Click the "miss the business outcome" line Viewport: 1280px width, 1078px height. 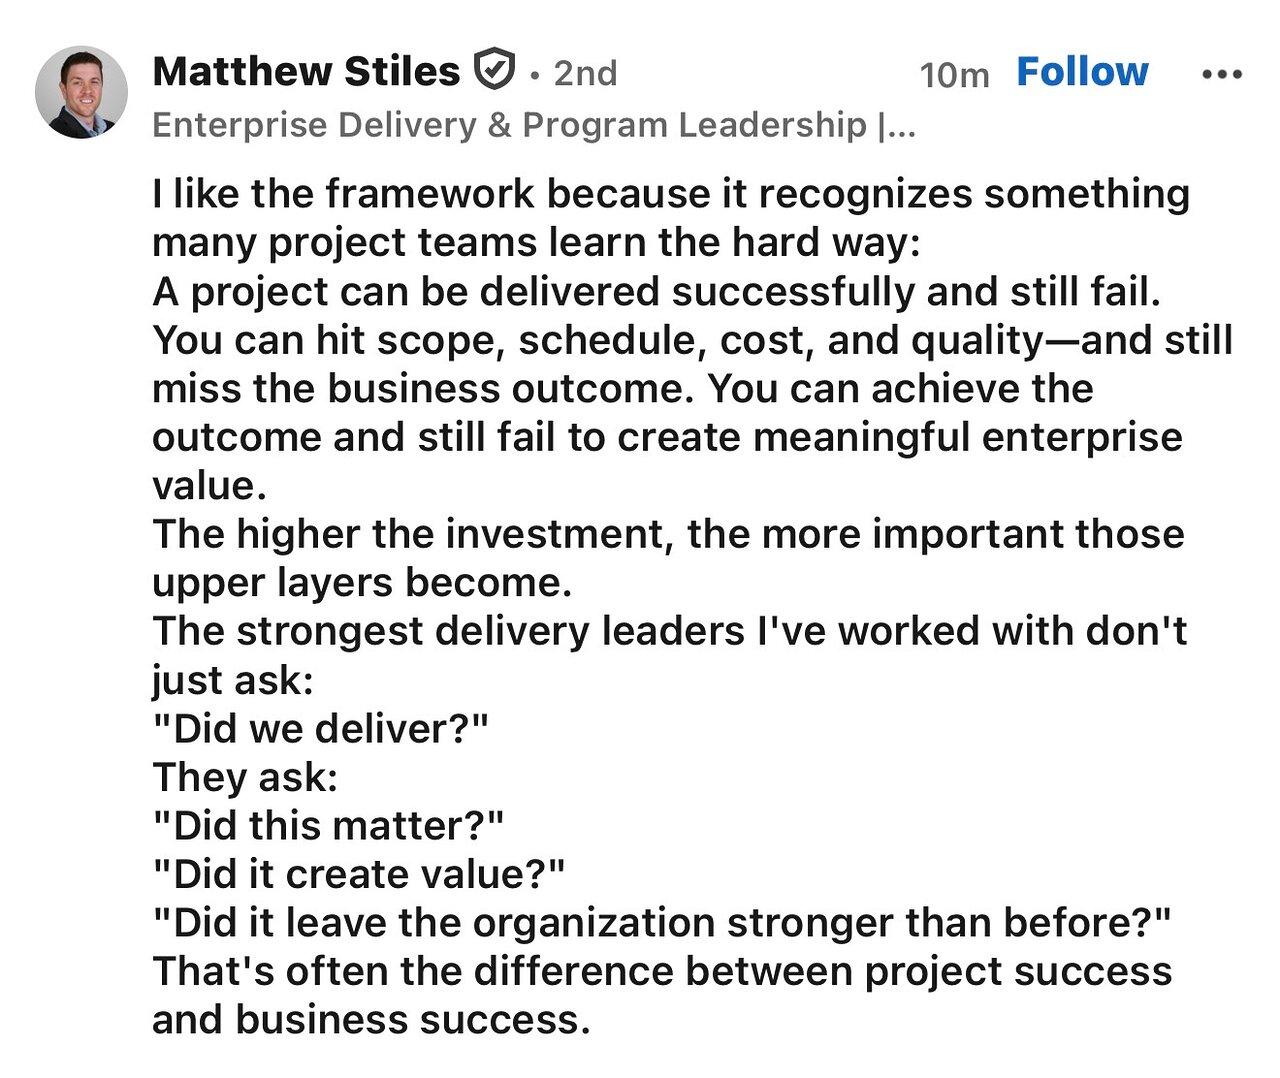[623, 388]
